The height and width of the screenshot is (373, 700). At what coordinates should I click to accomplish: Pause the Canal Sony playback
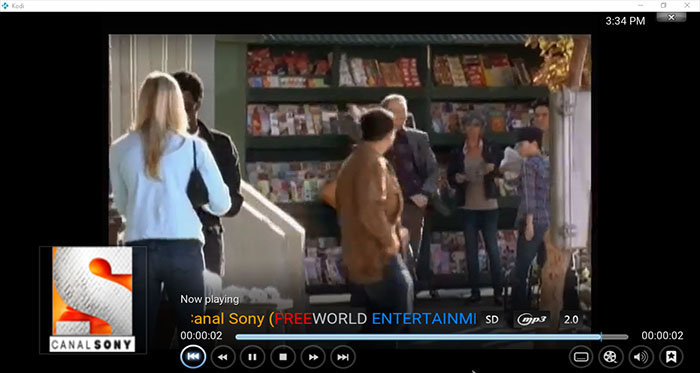(x=253, y=357)
